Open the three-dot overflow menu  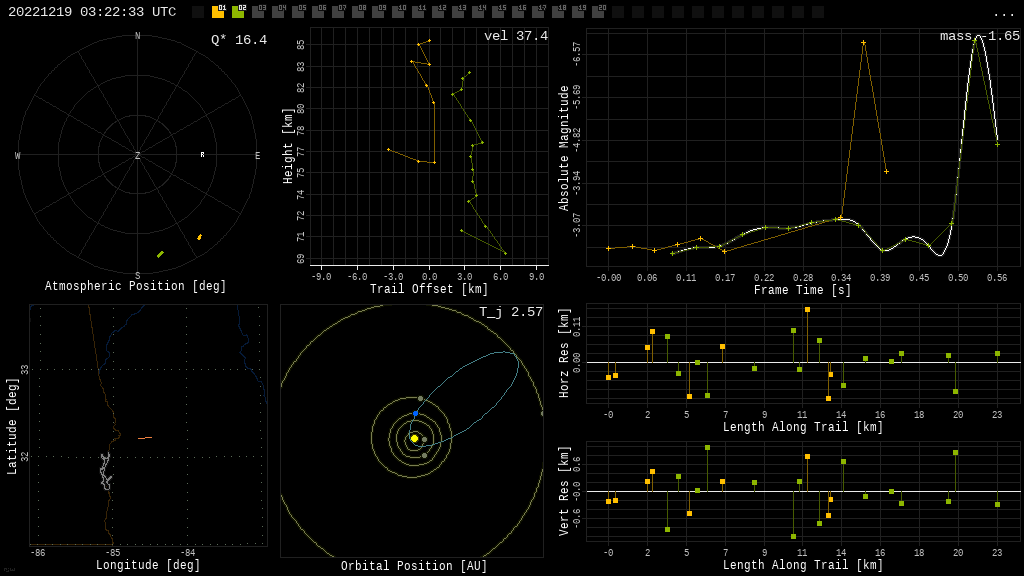pyautogui.click(x=1003, y=13)
